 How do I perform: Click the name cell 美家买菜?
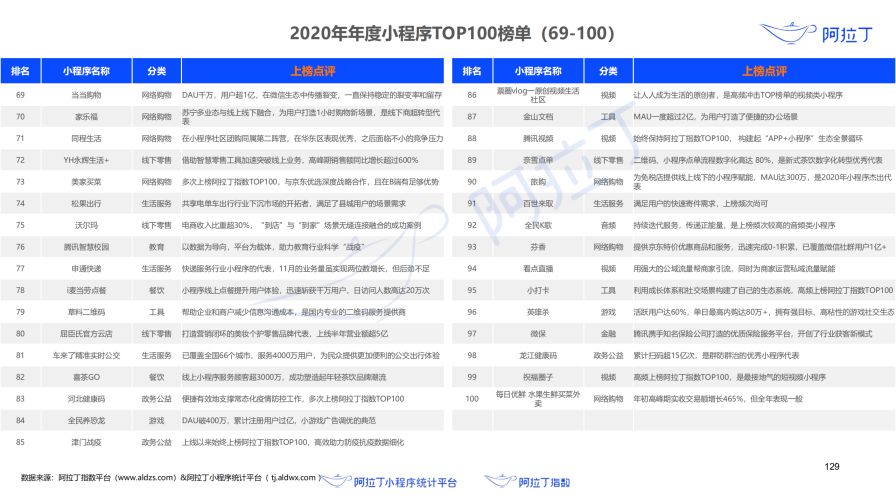pos(86,182)
